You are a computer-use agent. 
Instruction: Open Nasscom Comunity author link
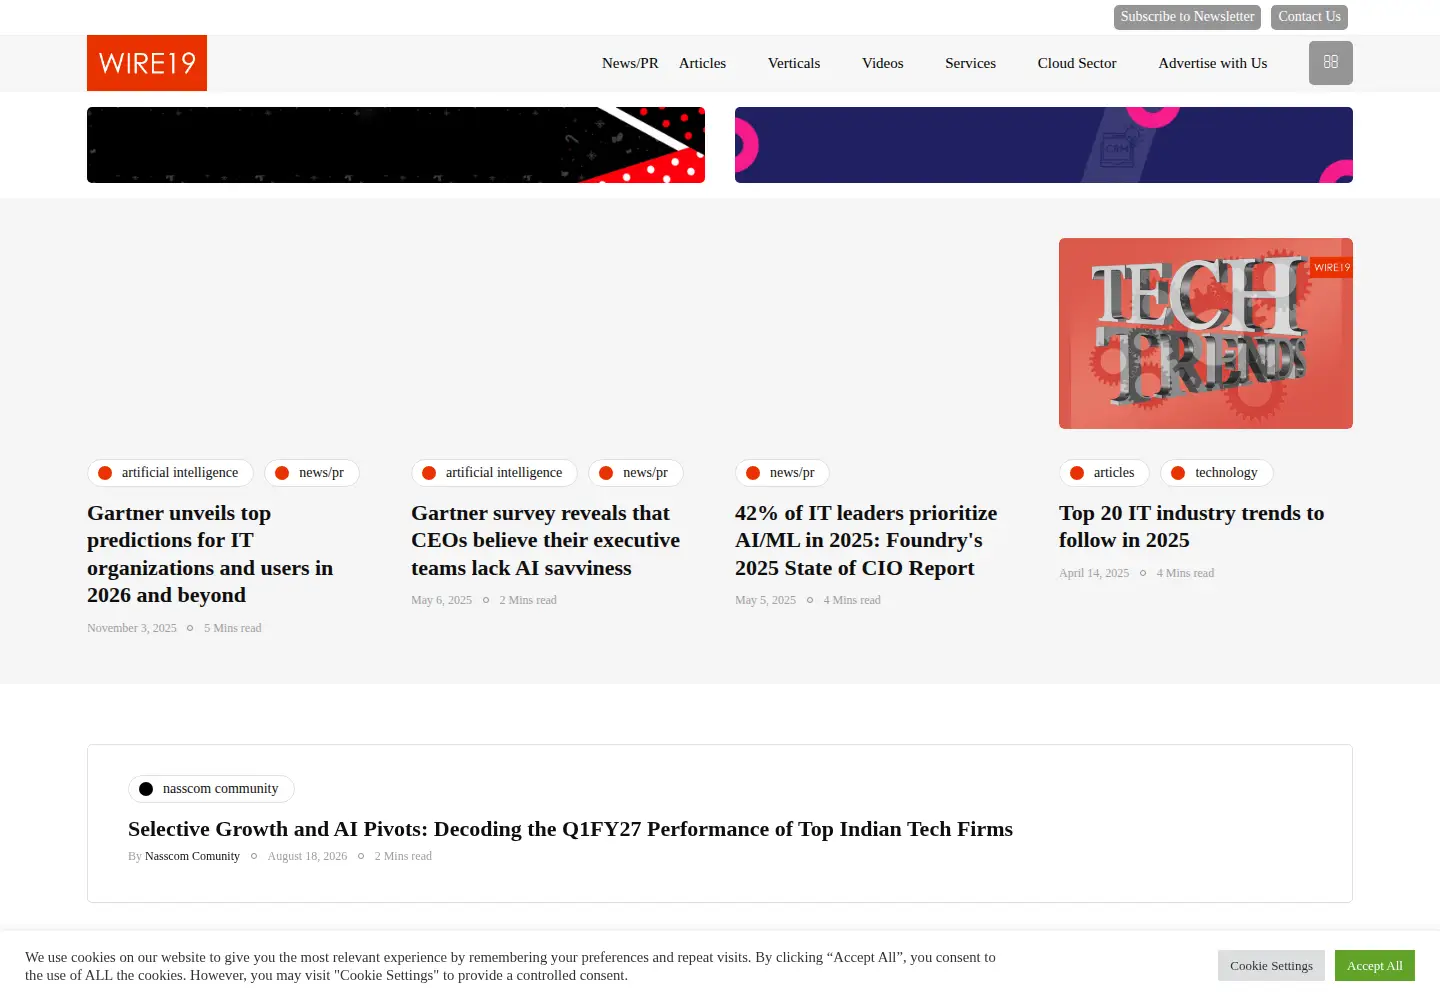(x=192, y=856)
